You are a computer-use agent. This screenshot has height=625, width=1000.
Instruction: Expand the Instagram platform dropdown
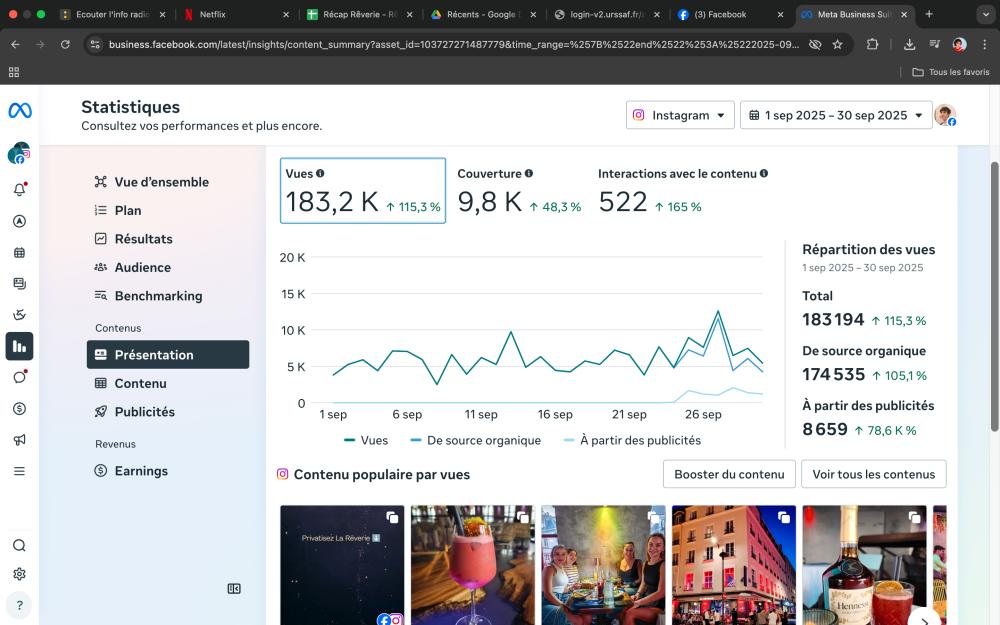tap(680, 115)
